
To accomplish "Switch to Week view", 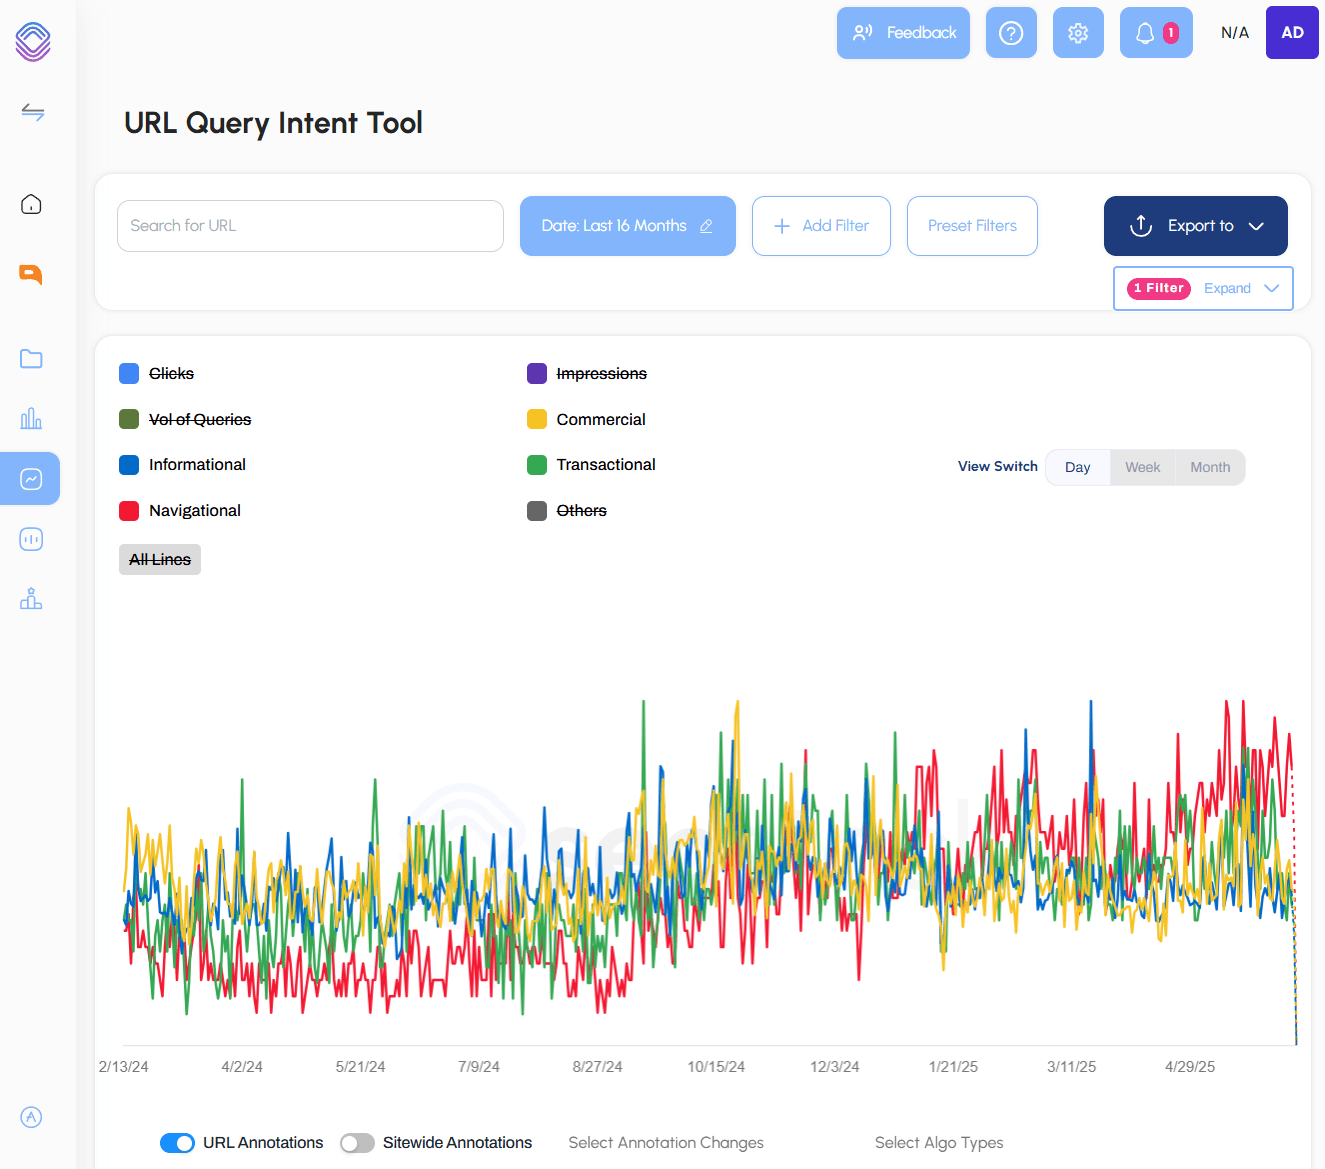I will [x=1141, y=467].
